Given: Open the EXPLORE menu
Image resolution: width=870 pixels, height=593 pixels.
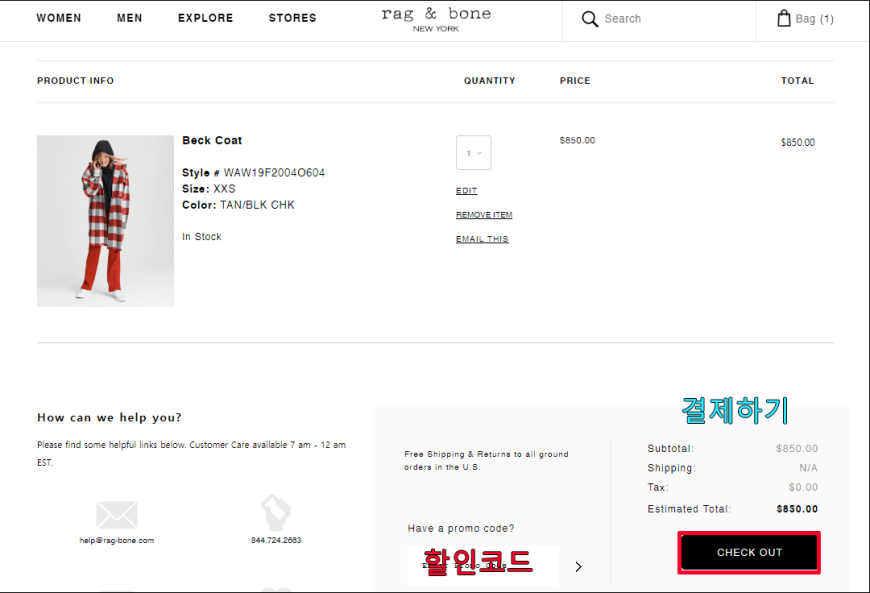Looking at the screenshot, I should click(x=205, y=18).
